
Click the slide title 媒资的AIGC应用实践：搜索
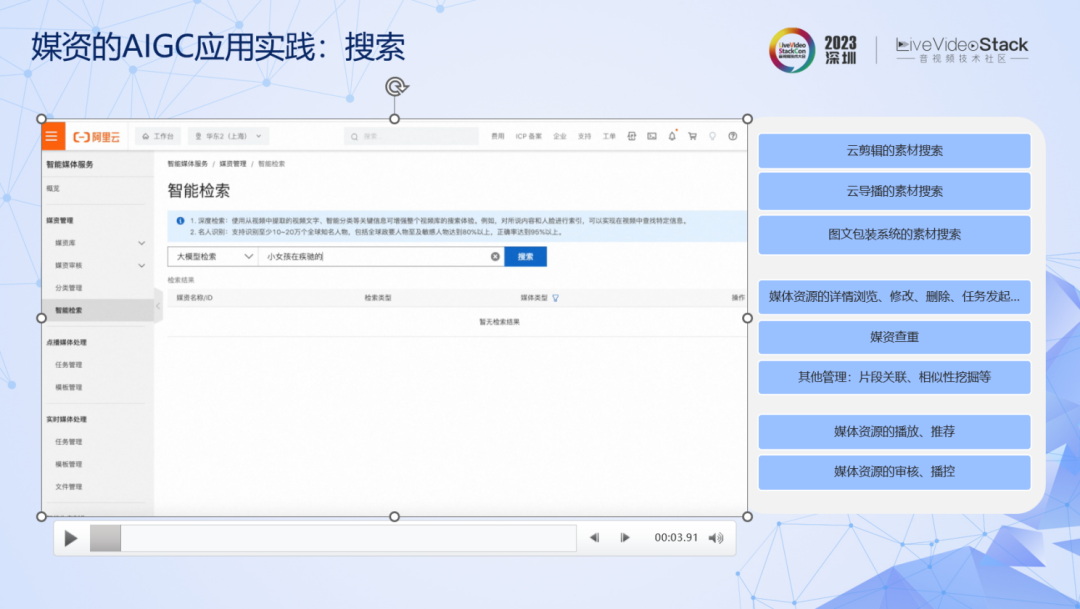[218, 47]
